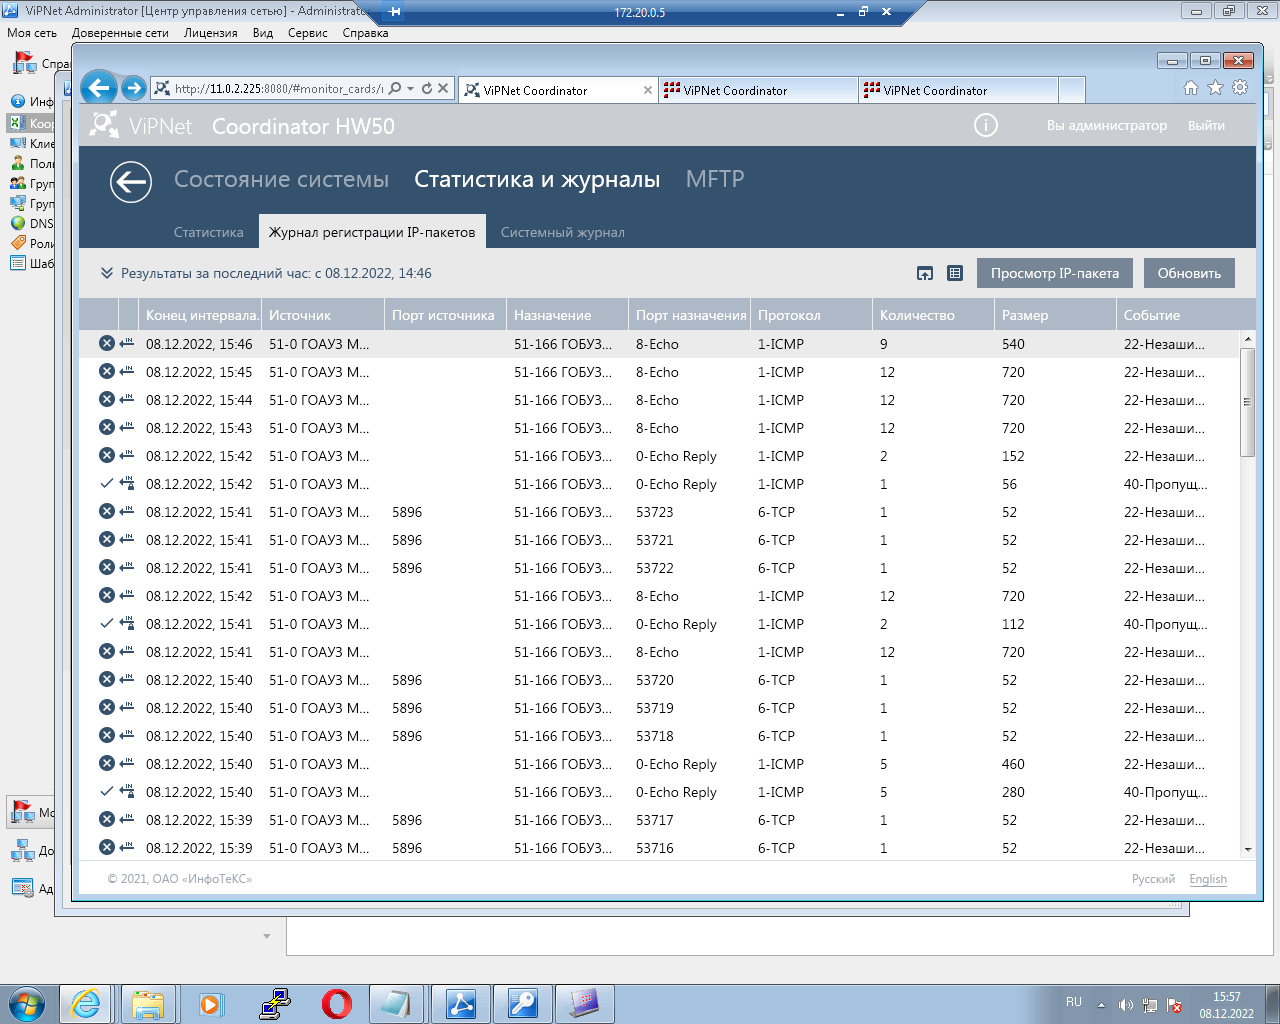Open 'Справка' menu
This screenshot has height=1024, width=1280.
pos(365,33)
